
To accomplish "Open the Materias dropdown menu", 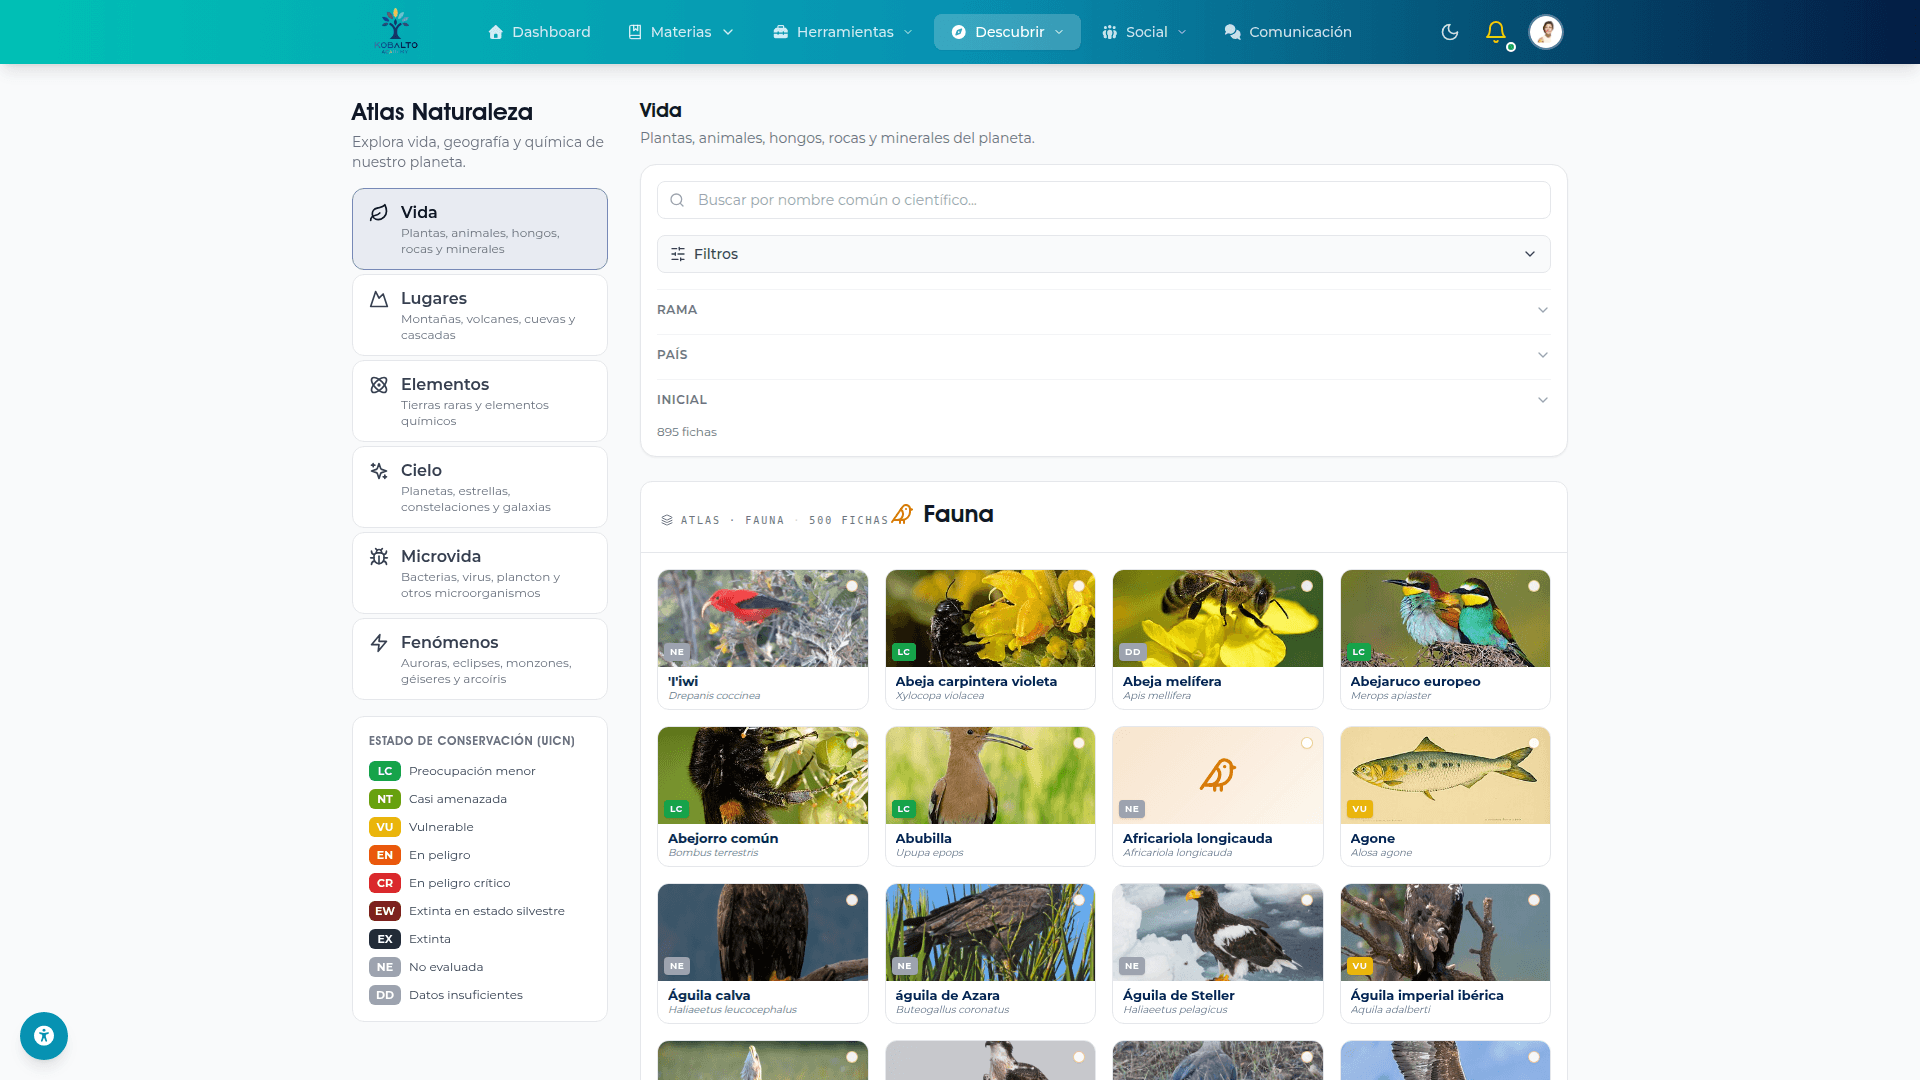I will [681, 32].
